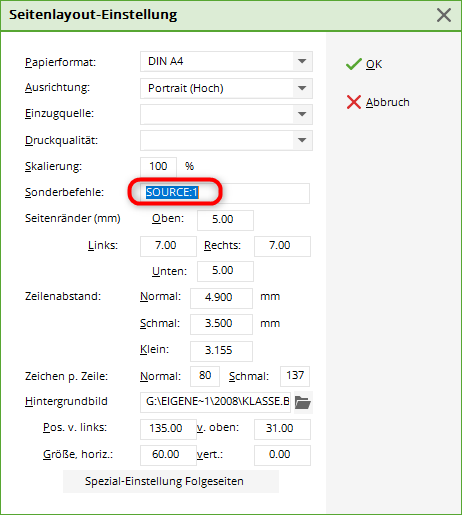Expand the Einzugquelle dropdown
The image size is (462, 515).
(x=302, y=114)
